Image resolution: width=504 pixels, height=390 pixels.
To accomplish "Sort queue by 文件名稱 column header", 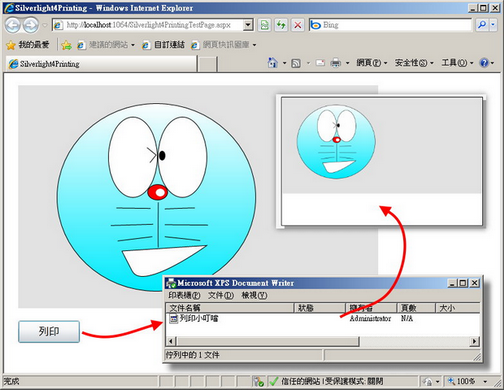I will click(x=230, y=308).
